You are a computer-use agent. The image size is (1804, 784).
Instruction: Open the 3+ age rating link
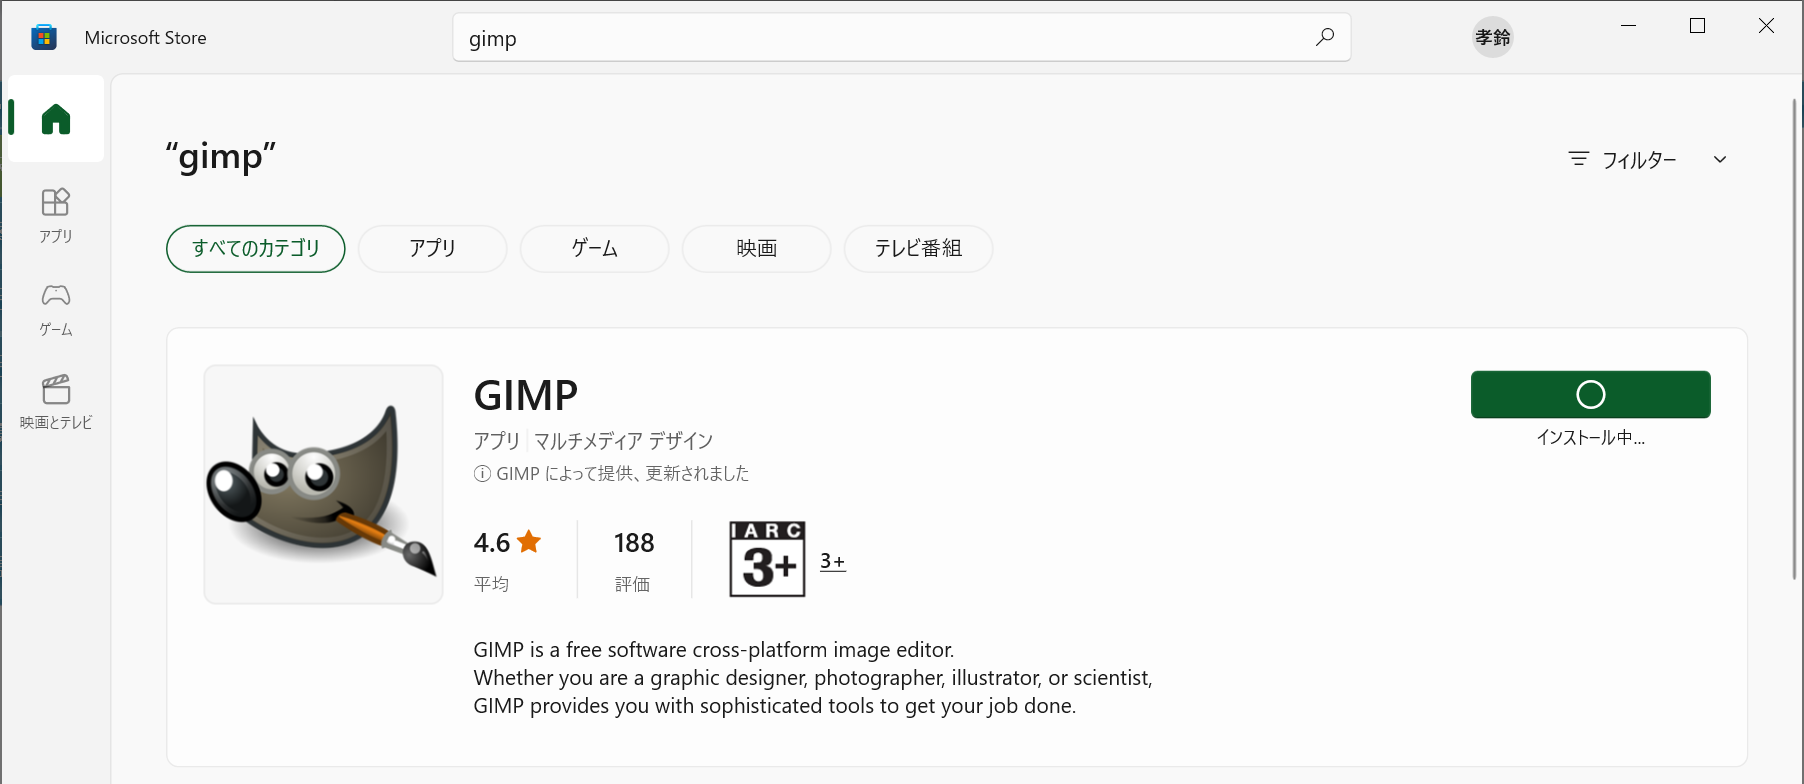point(832,561)
